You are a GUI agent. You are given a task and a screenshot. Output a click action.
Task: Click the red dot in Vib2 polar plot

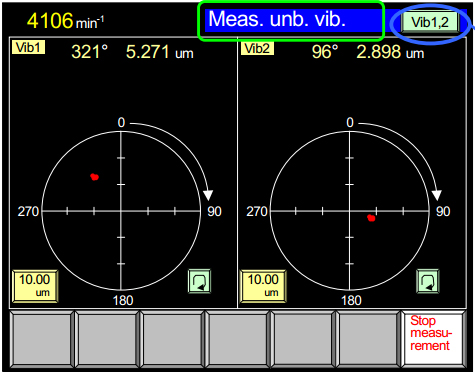371,218
